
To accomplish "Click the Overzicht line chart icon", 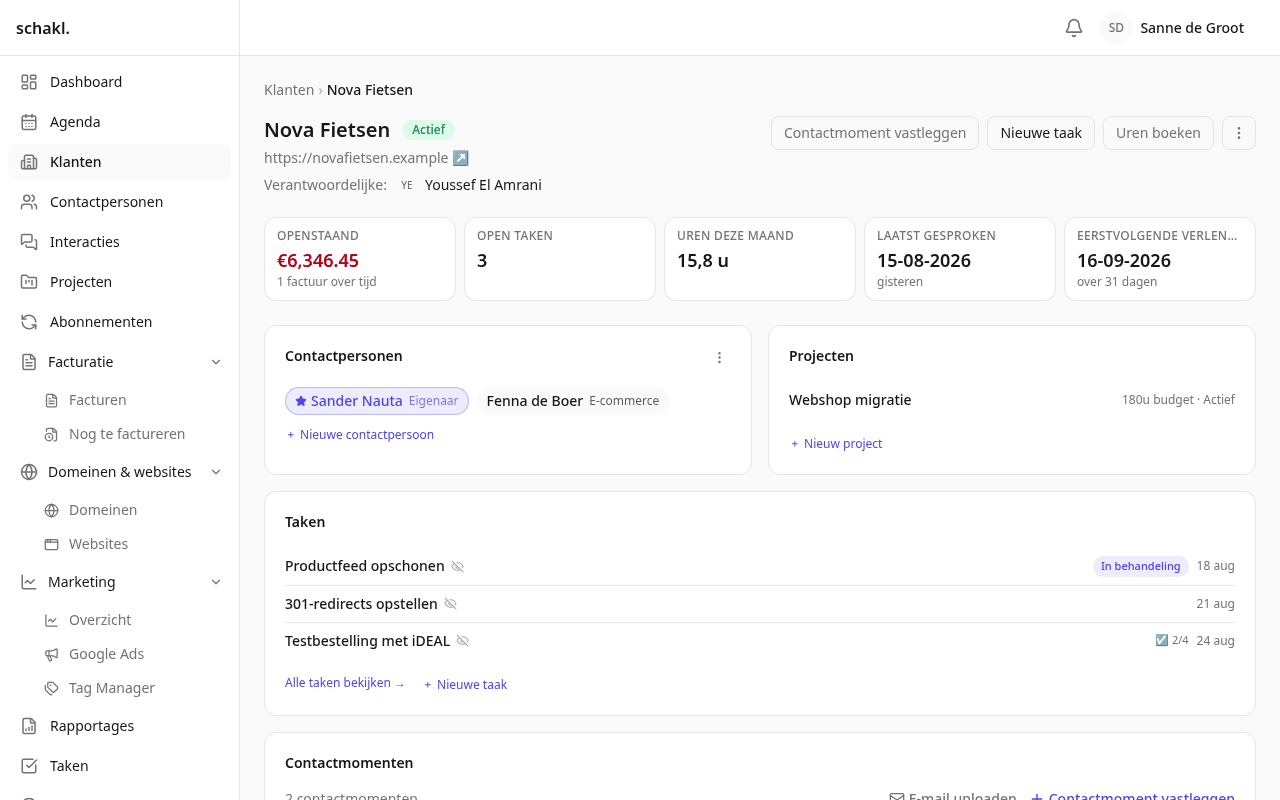I will click(51, 620).
